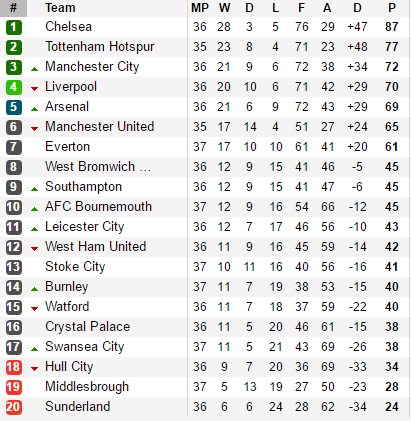Click Chelsea's green rank 1 badge
Screen dimensions: 411x421
14,27
